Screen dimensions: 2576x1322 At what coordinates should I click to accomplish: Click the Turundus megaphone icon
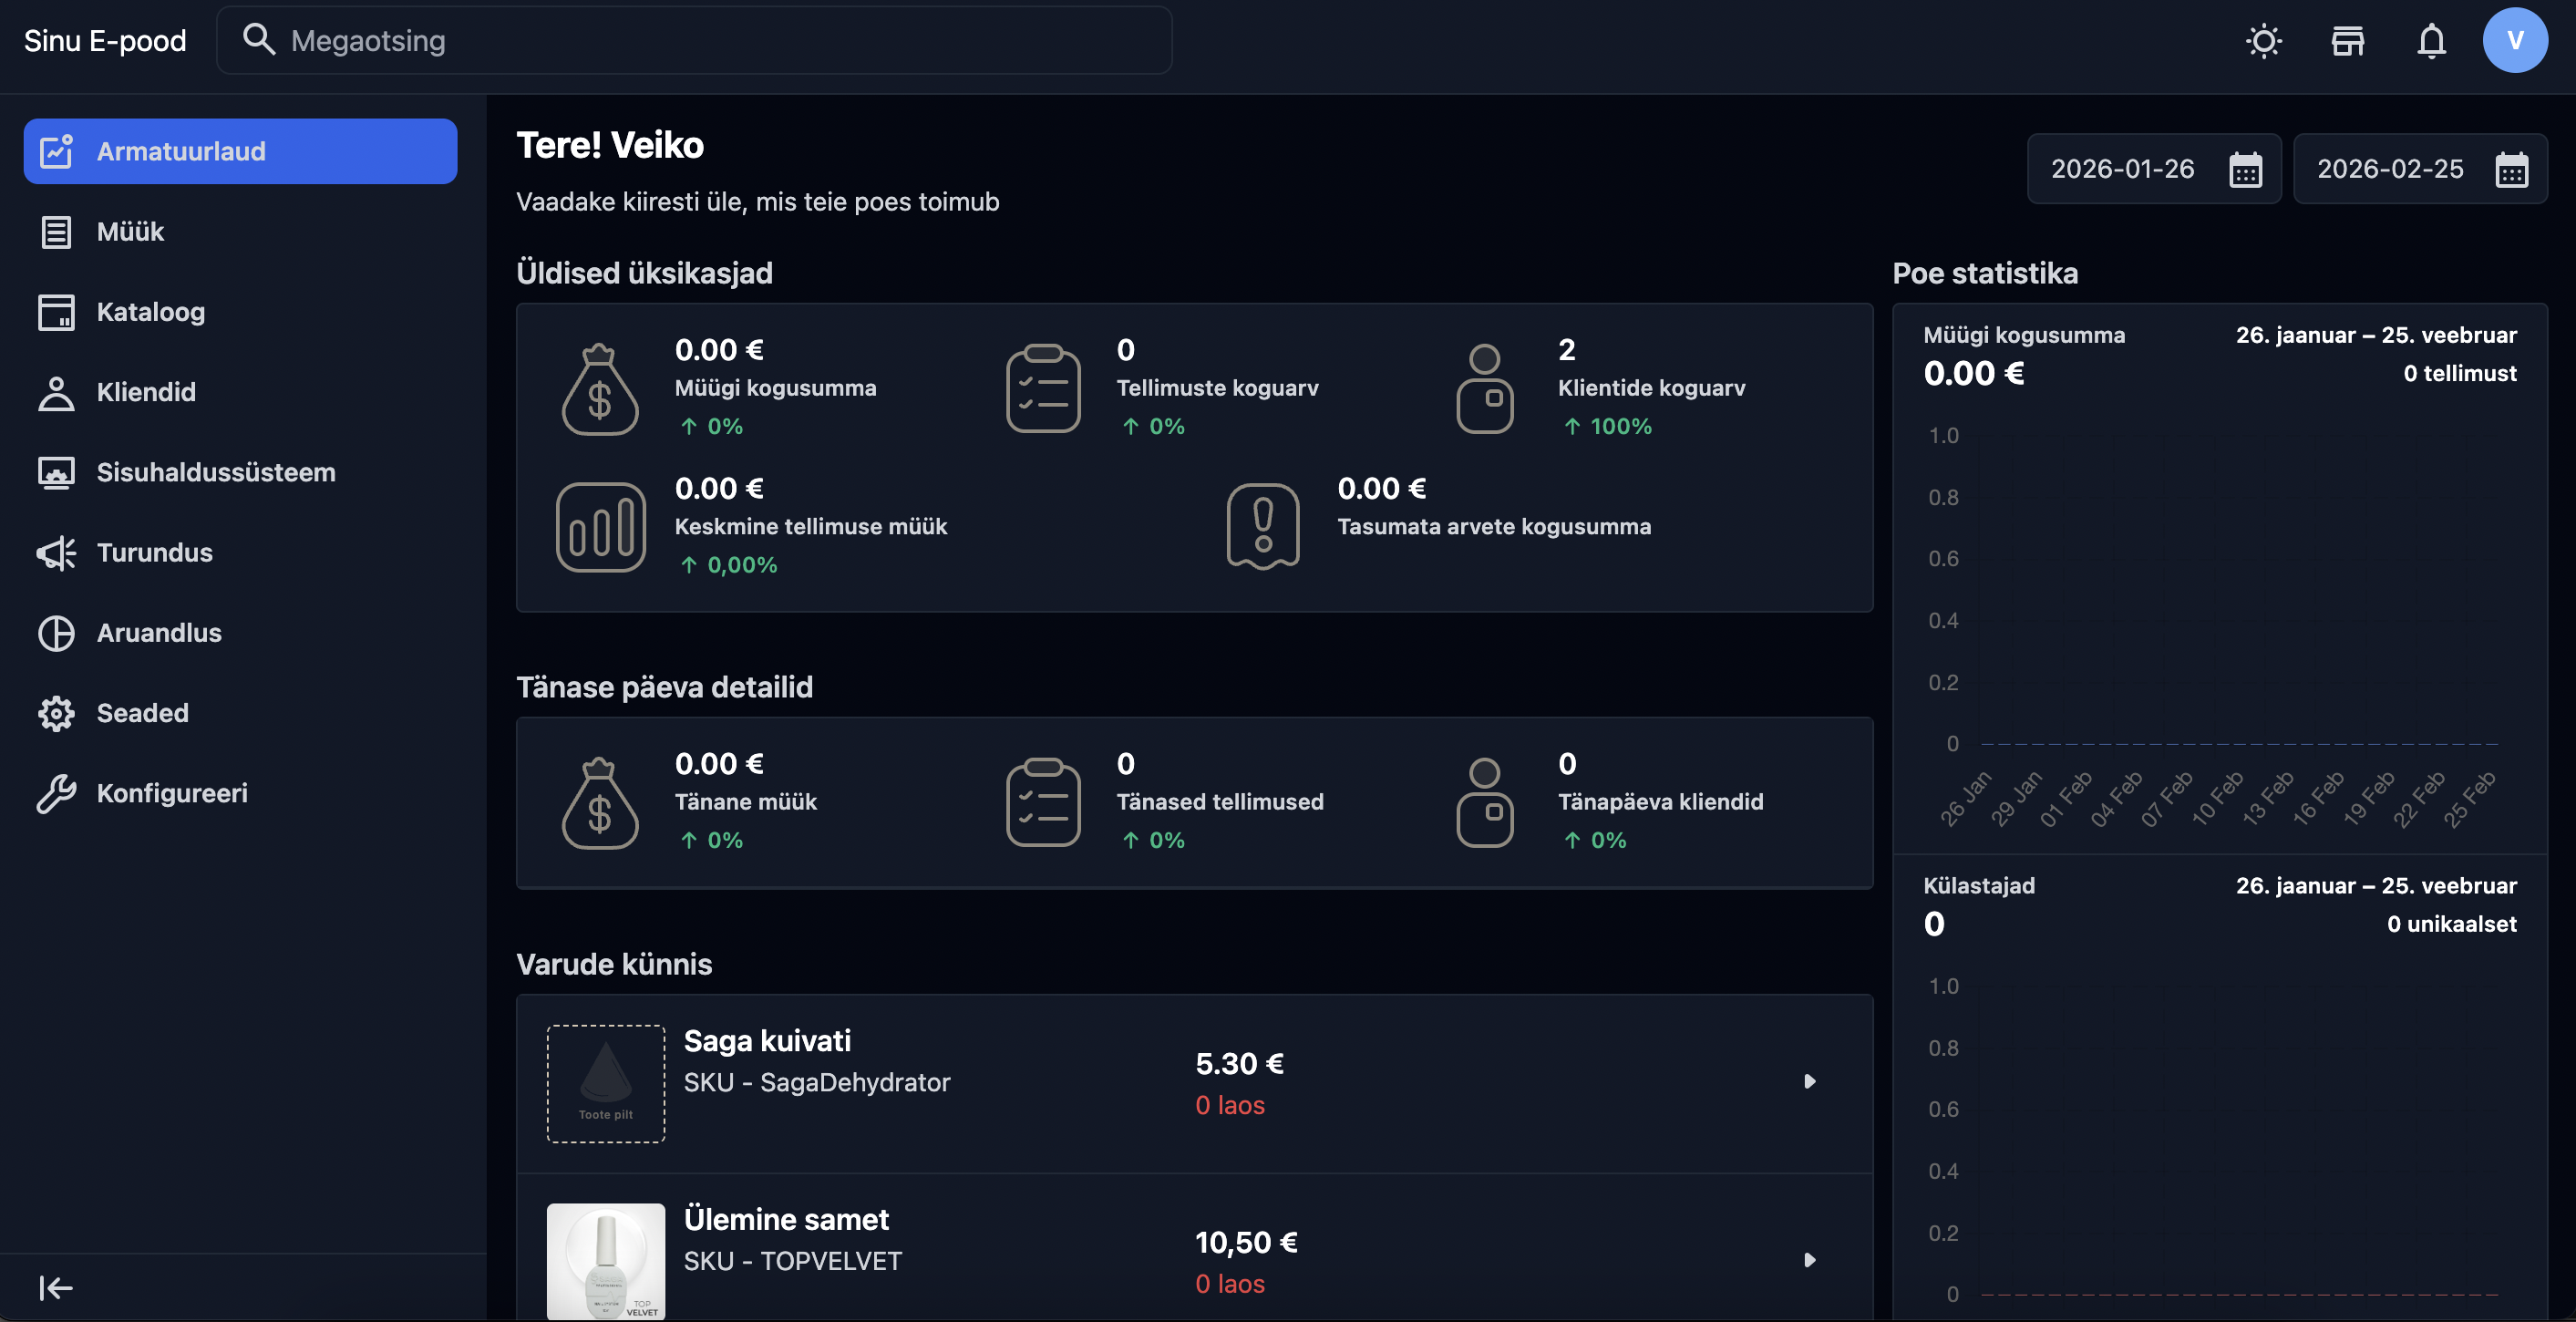point(56,553)
